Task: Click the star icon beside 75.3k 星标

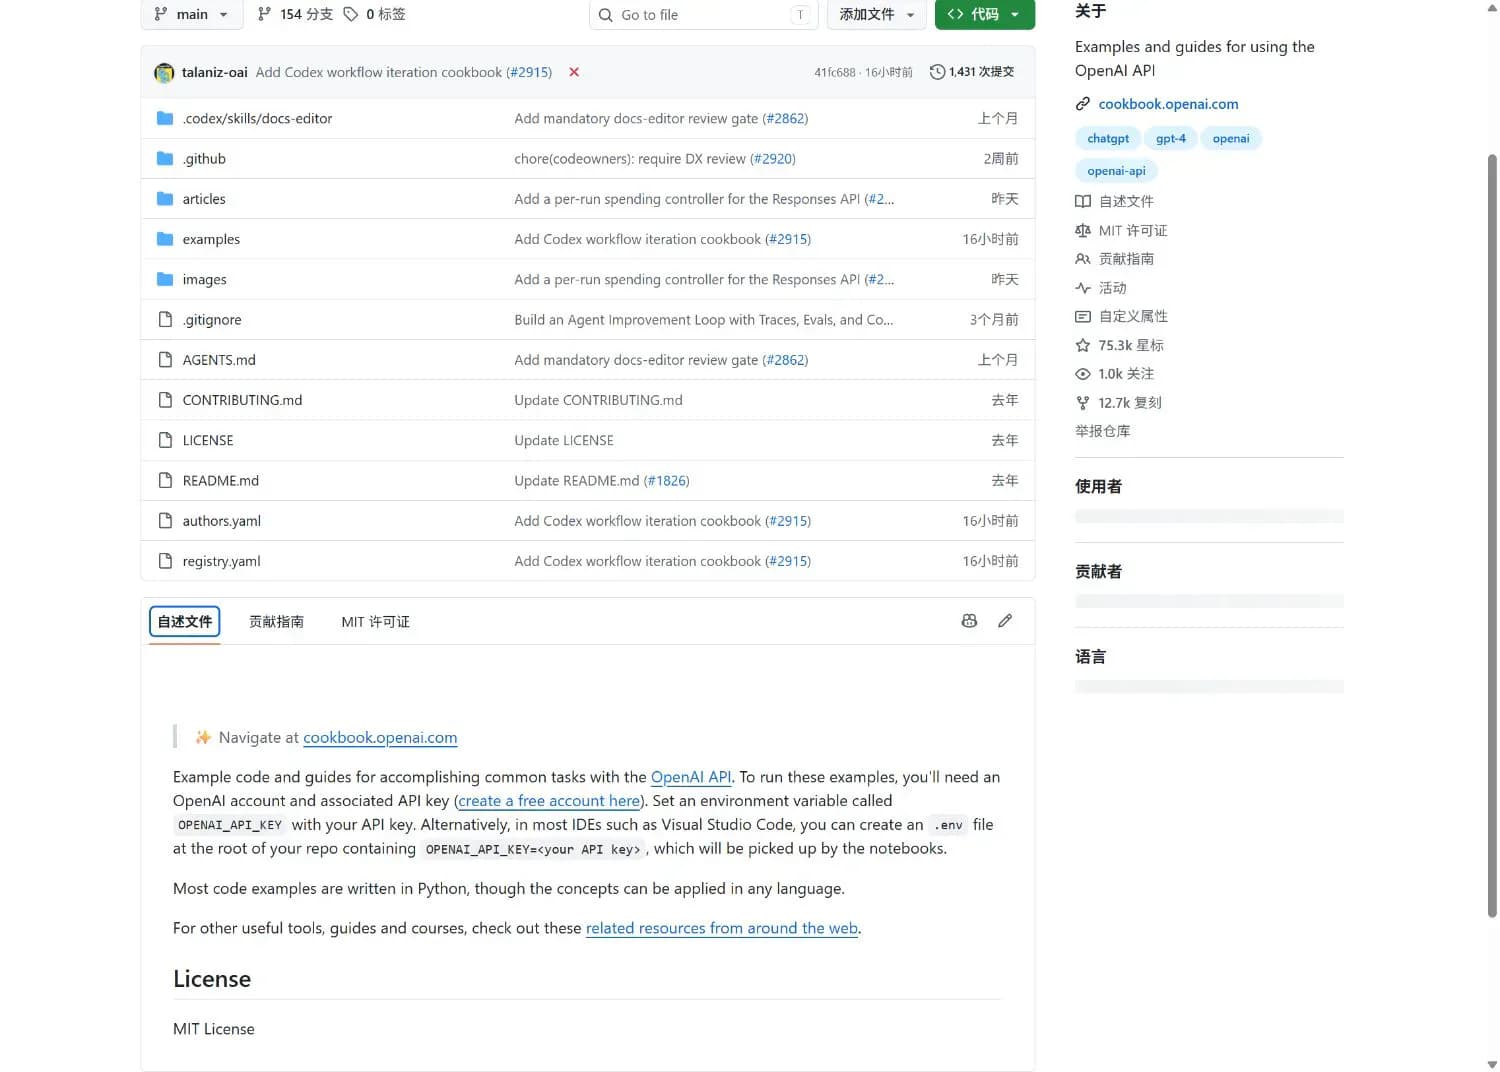Action: [1083, 345]
